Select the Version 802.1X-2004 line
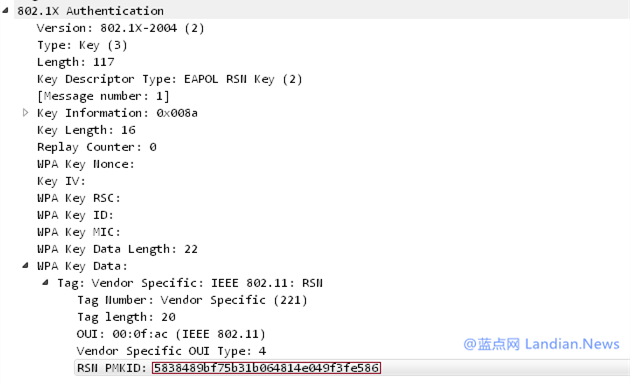This screenshot has height=384, width=630. coord(121,28)
